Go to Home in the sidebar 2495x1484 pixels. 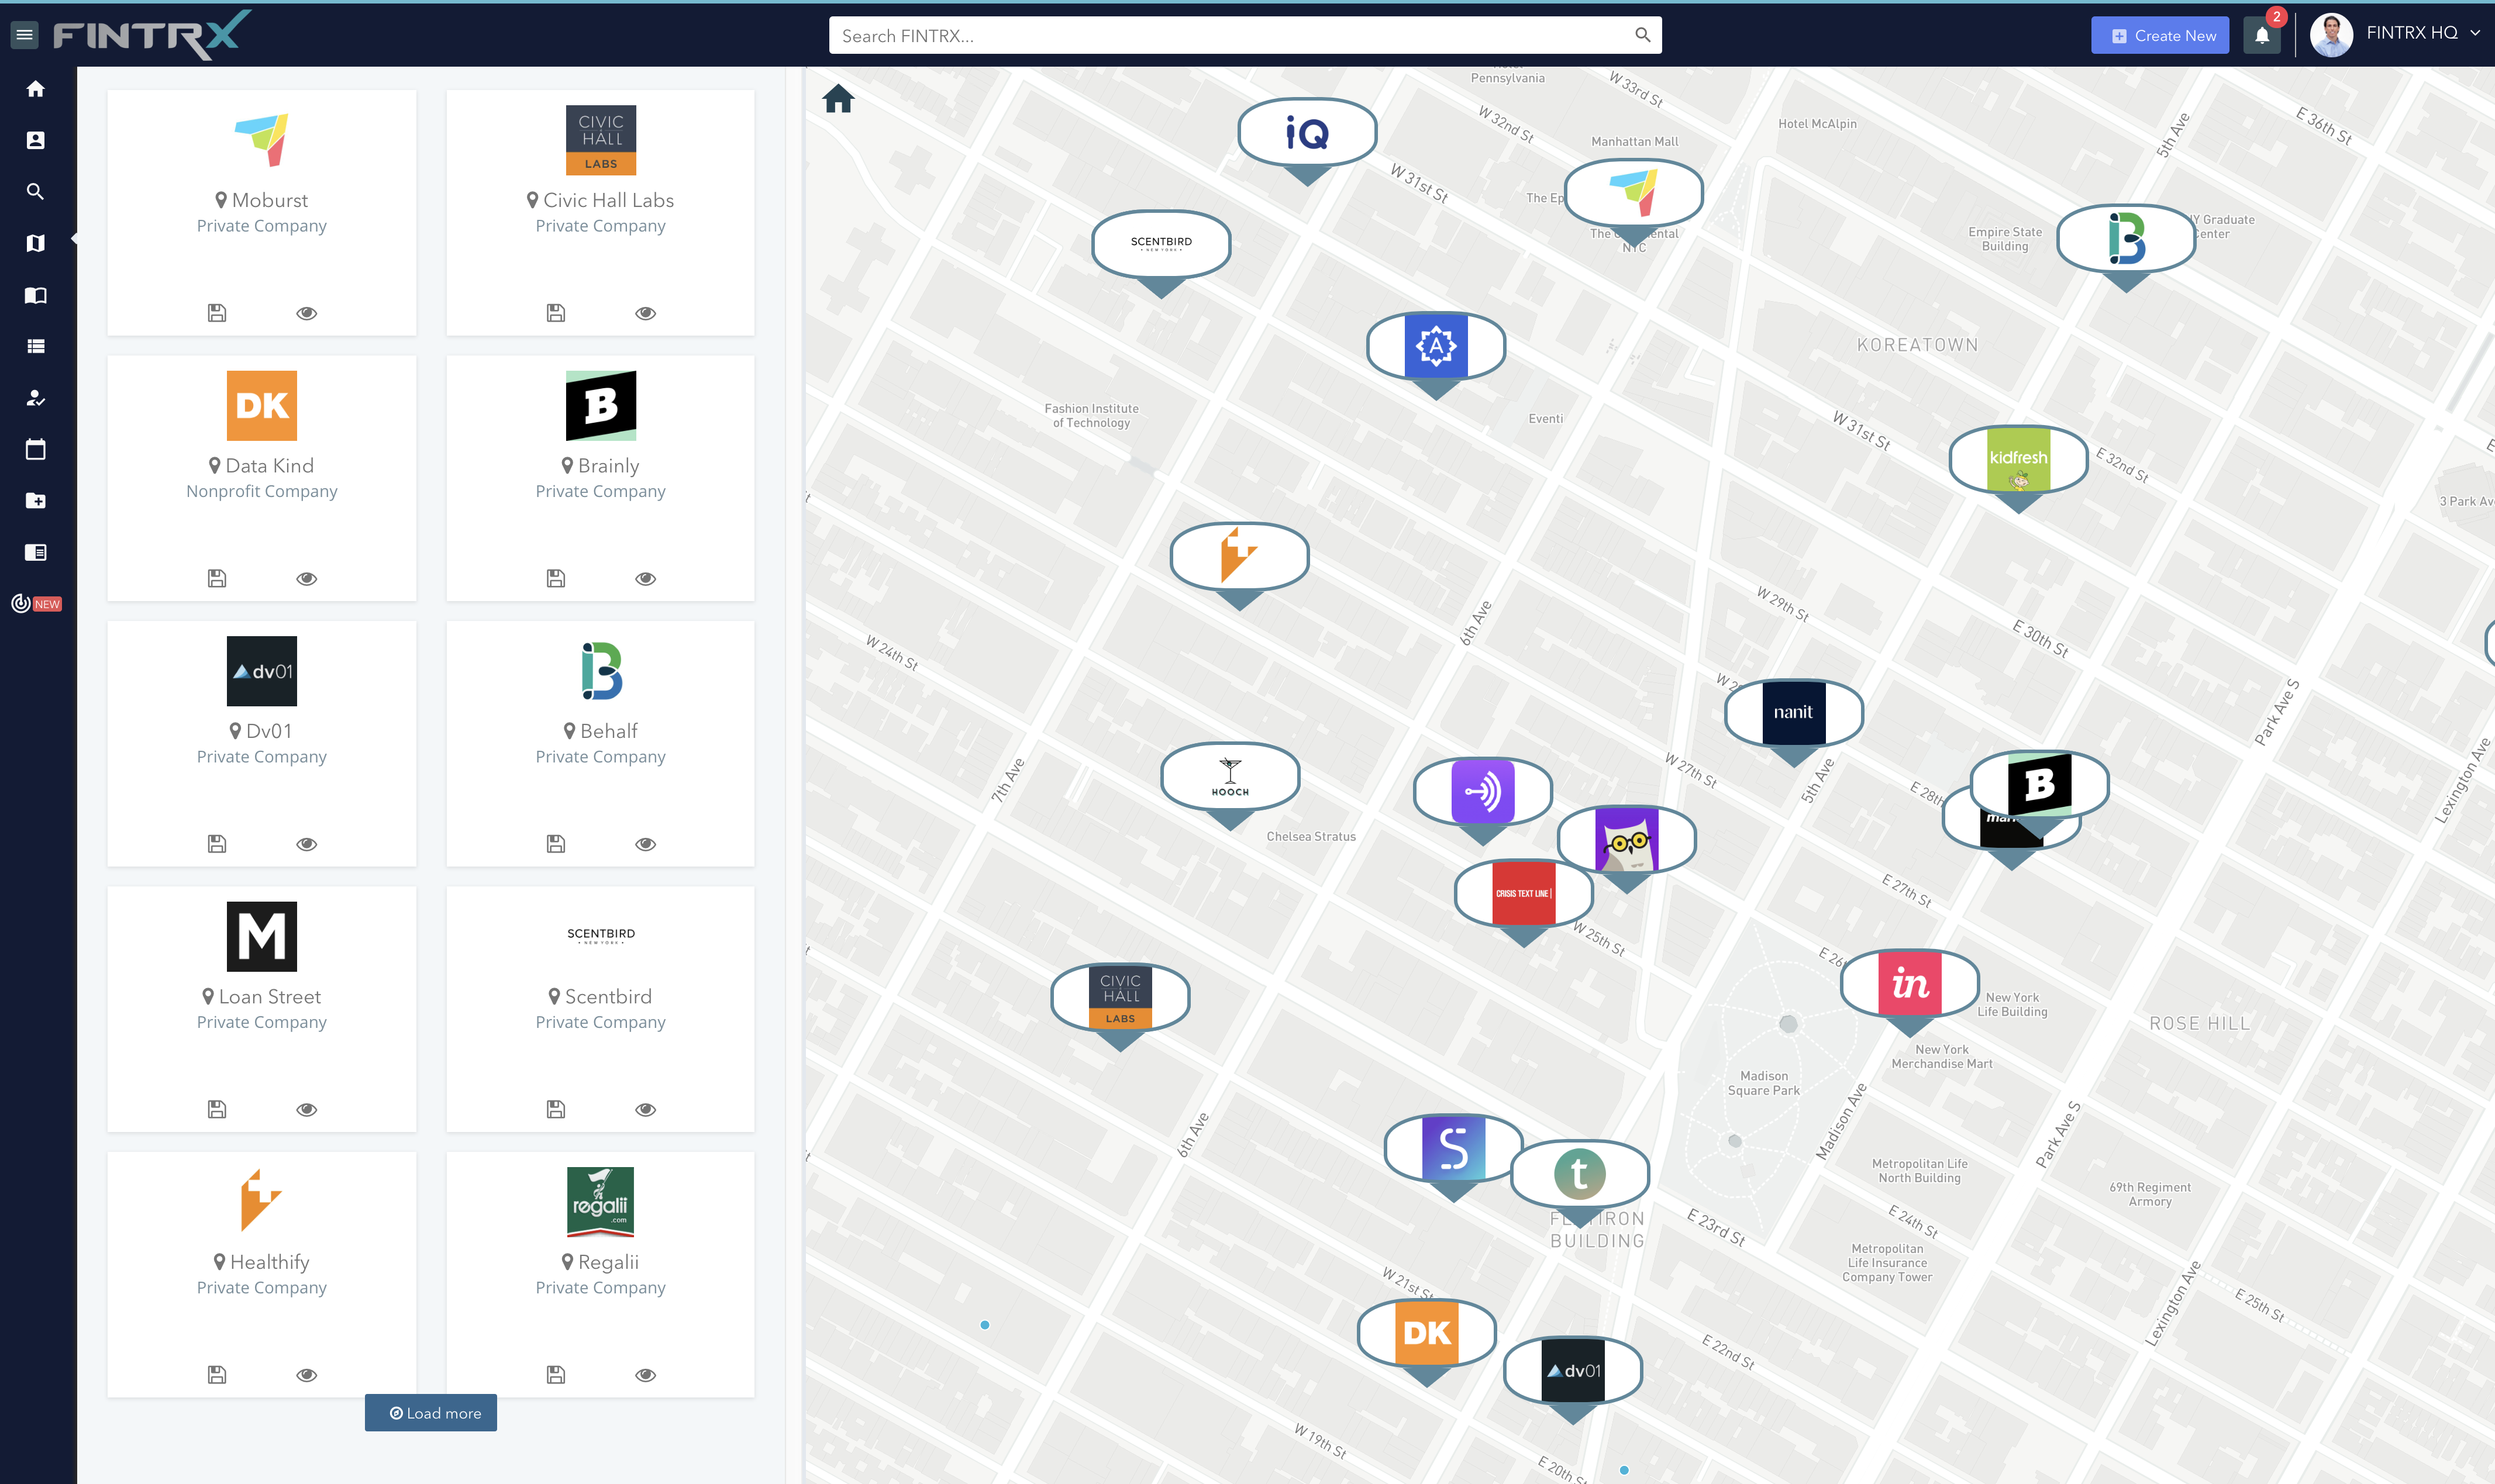(35, 89)
